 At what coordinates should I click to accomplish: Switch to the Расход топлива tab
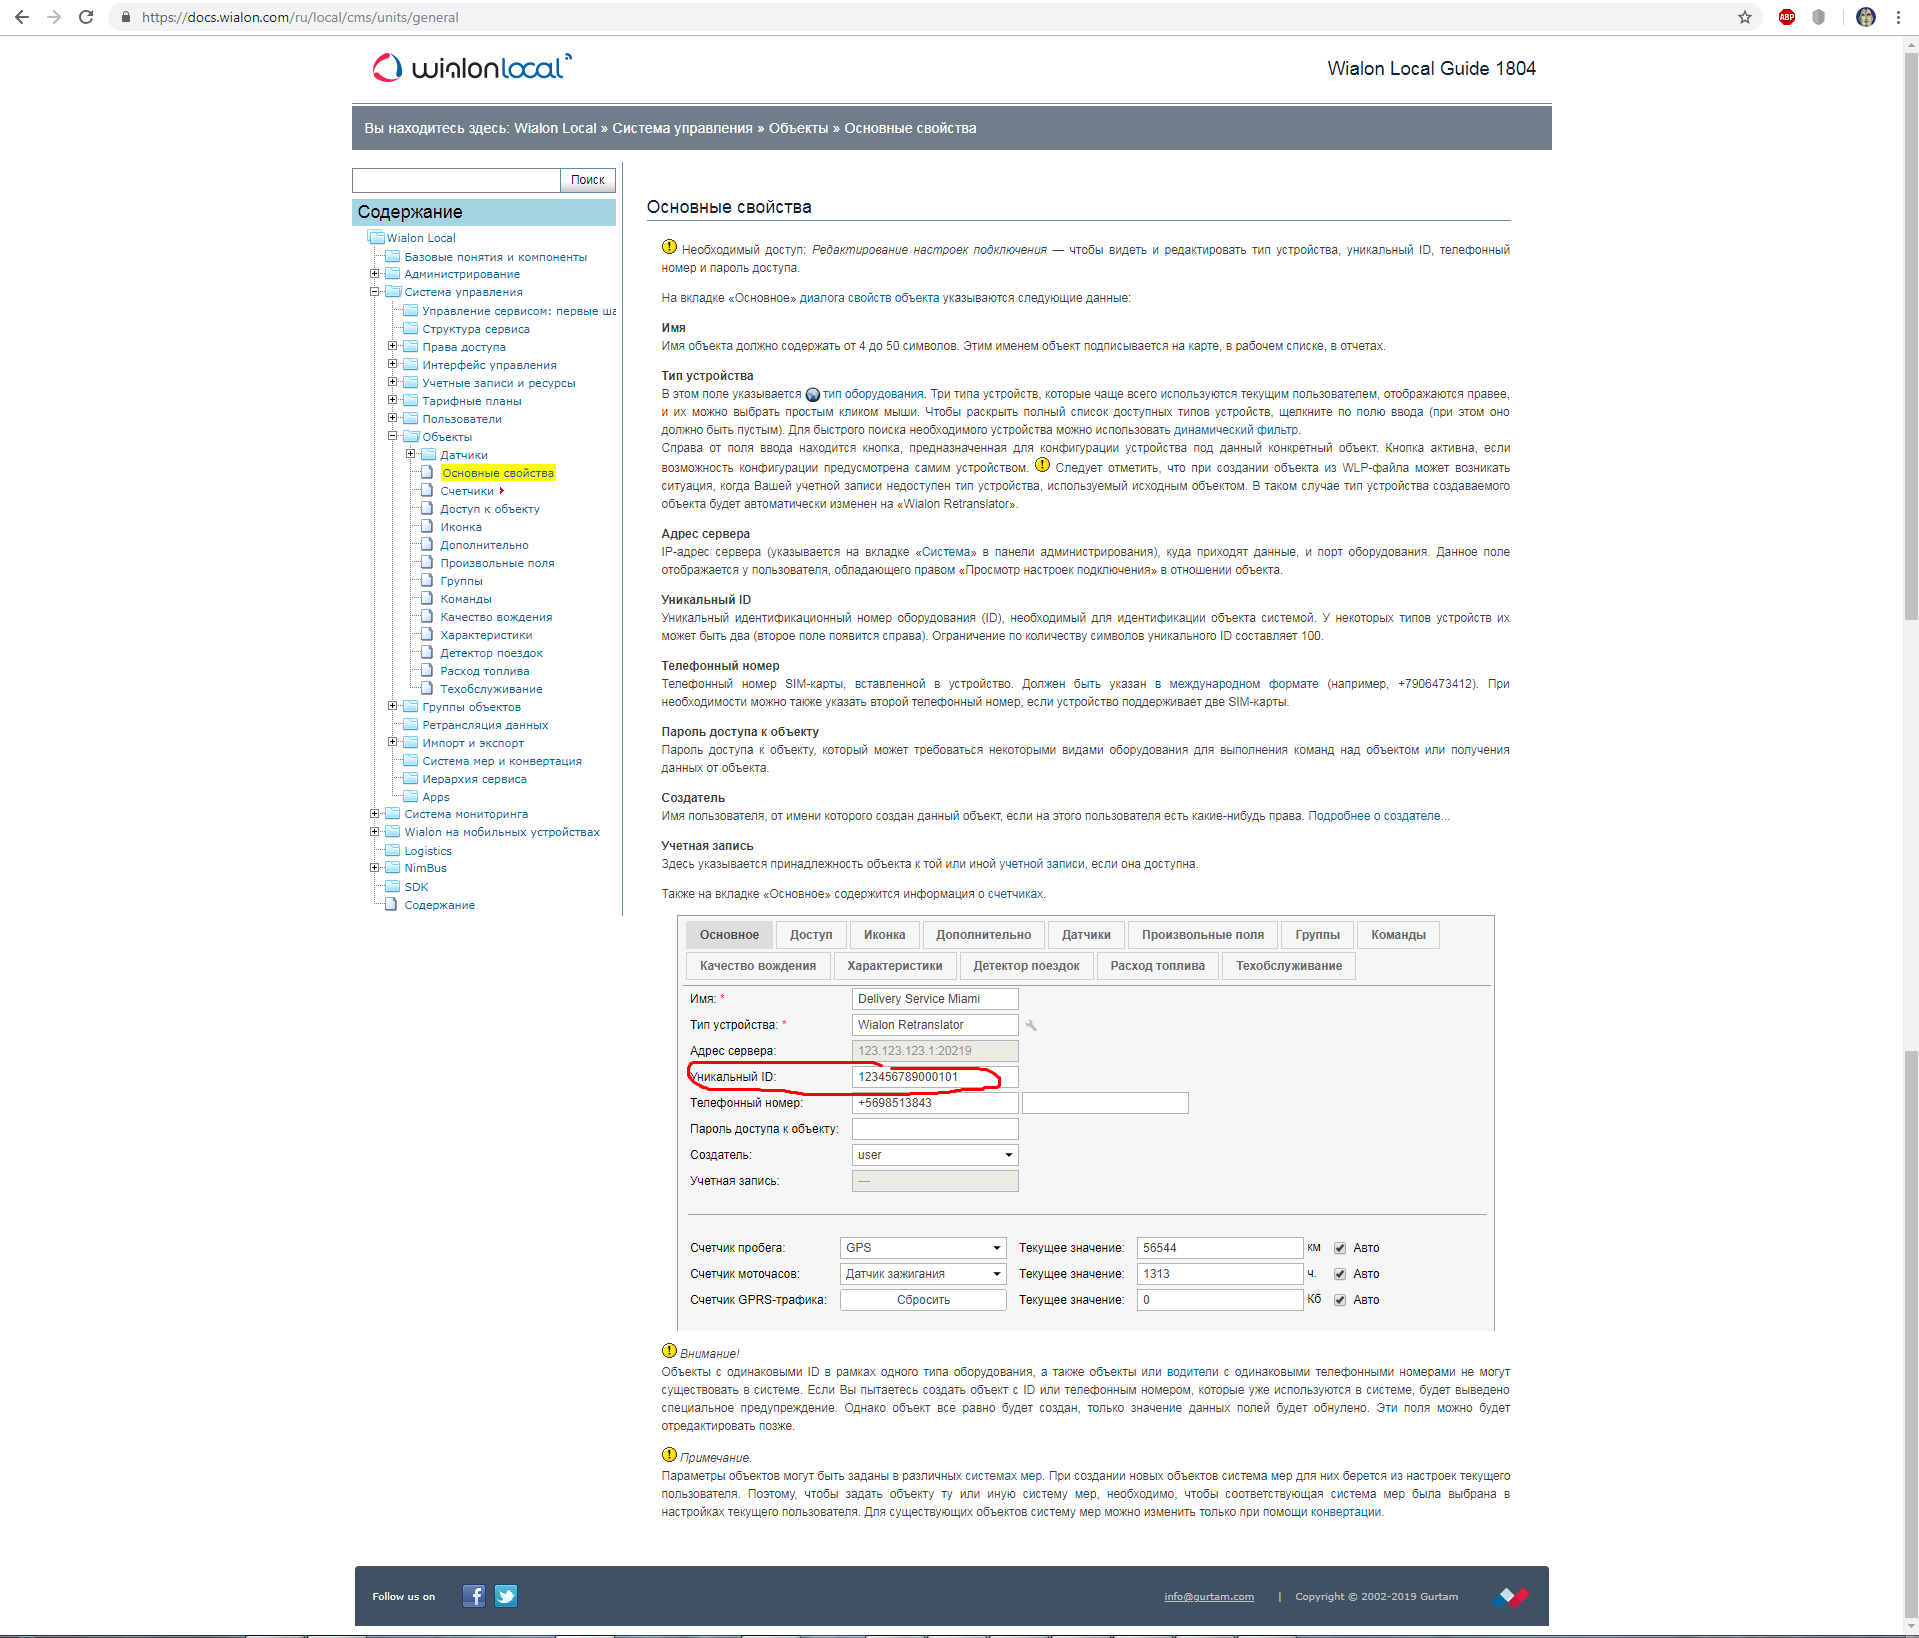1157,966
